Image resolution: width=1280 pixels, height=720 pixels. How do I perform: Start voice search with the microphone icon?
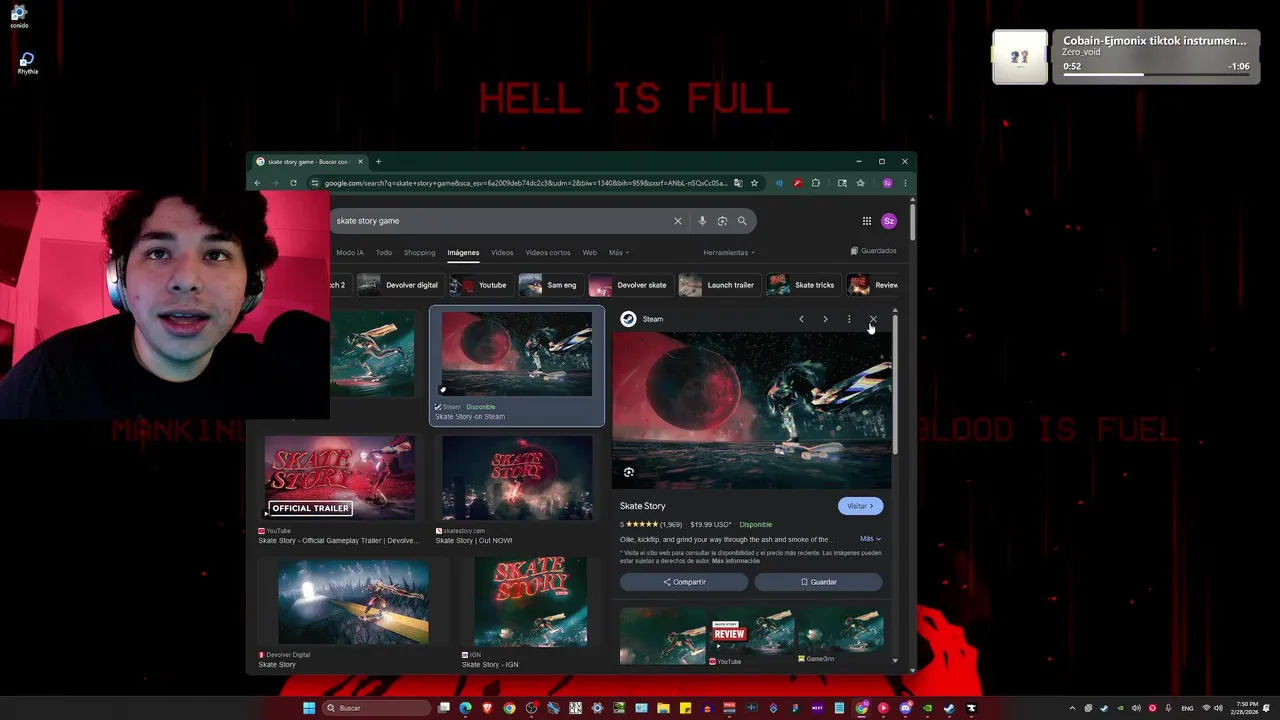(x=702, y=221)
